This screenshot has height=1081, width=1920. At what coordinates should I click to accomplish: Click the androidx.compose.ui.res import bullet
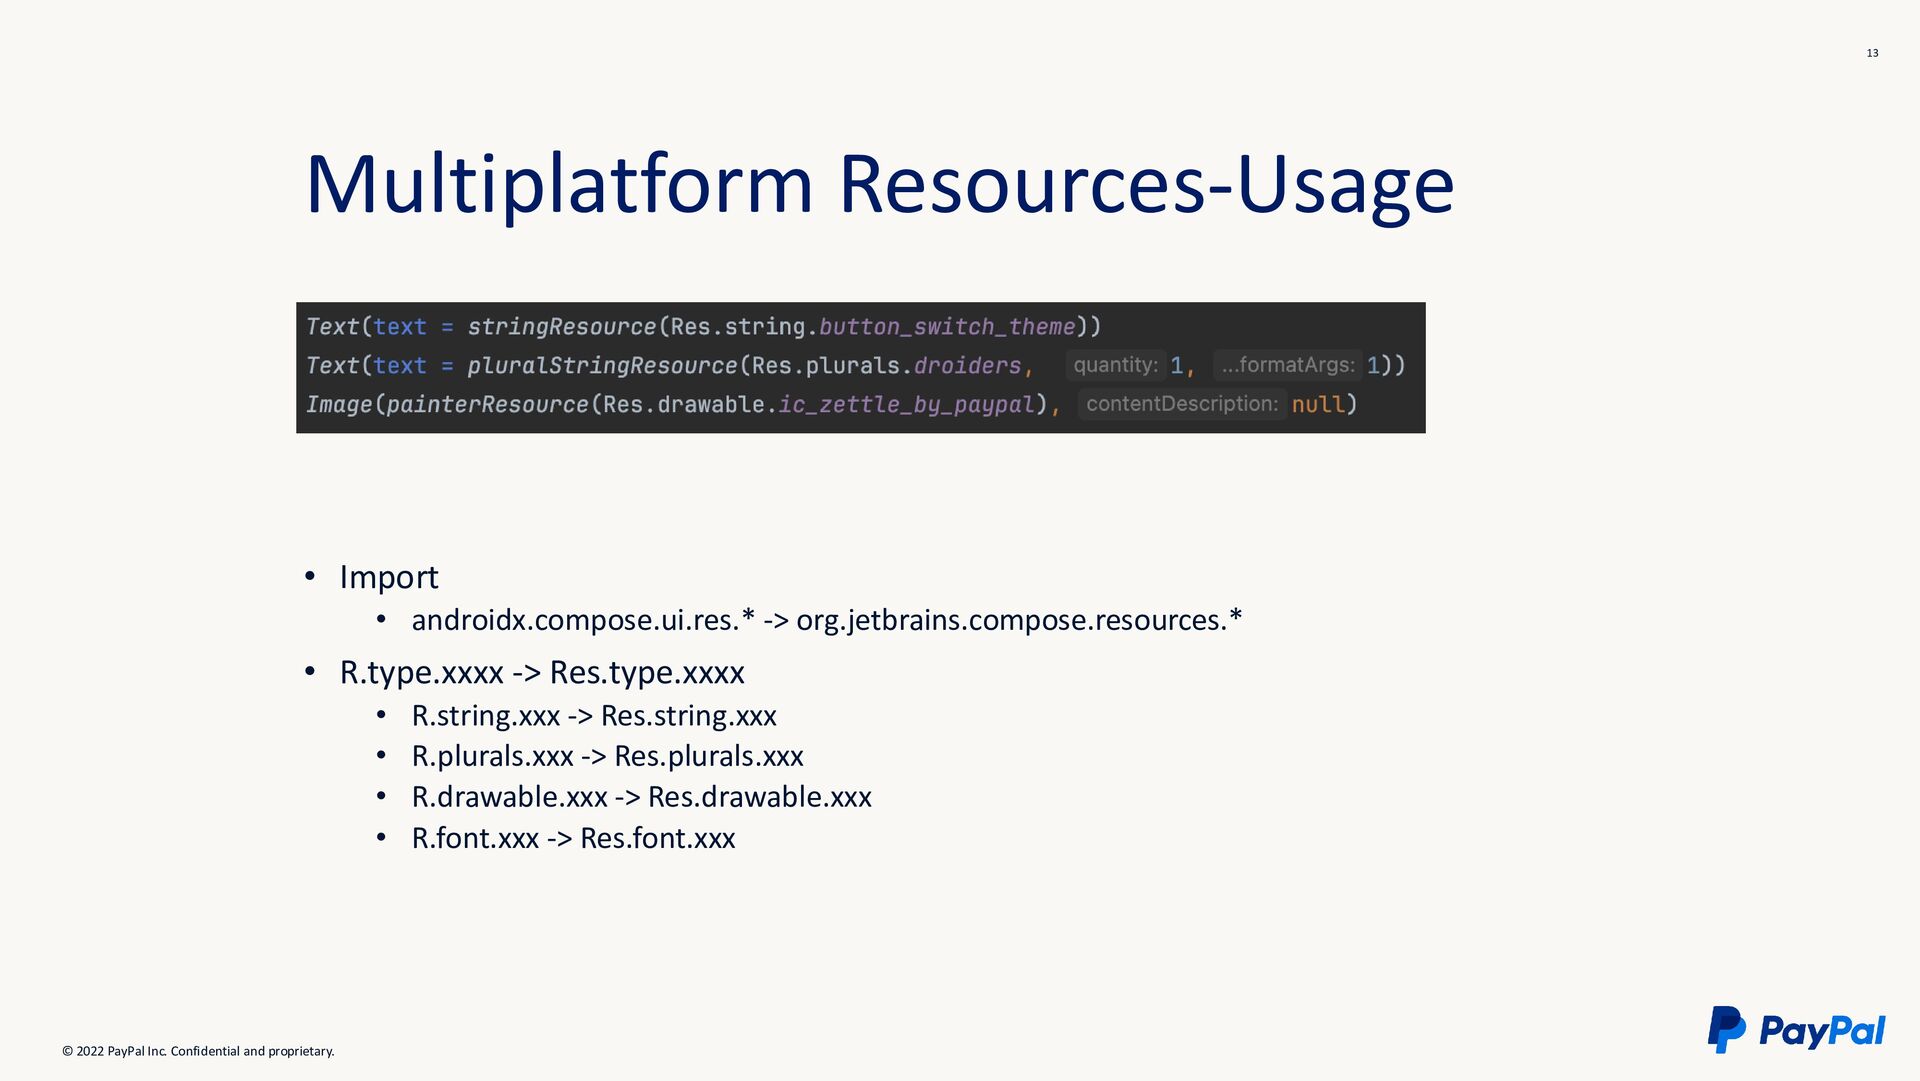point(826,620)
